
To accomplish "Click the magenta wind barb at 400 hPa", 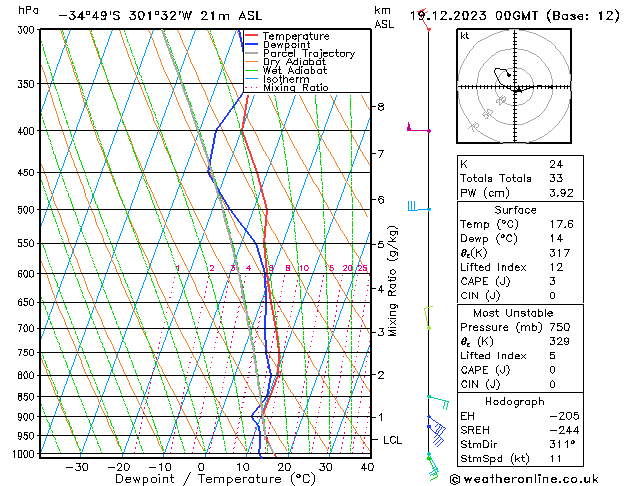I will click(418, 128).
